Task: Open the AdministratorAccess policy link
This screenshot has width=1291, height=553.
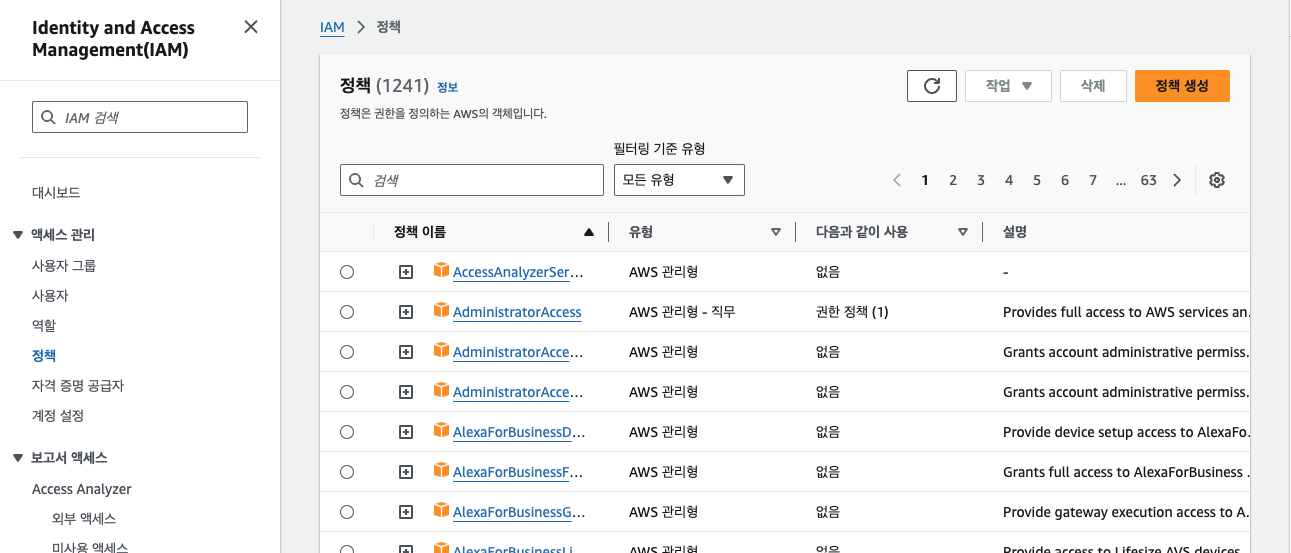Action: 517,312
